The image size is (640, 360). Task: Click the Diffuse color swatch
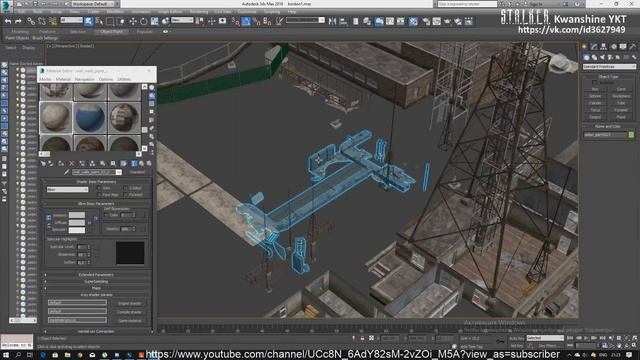(77, 222)
